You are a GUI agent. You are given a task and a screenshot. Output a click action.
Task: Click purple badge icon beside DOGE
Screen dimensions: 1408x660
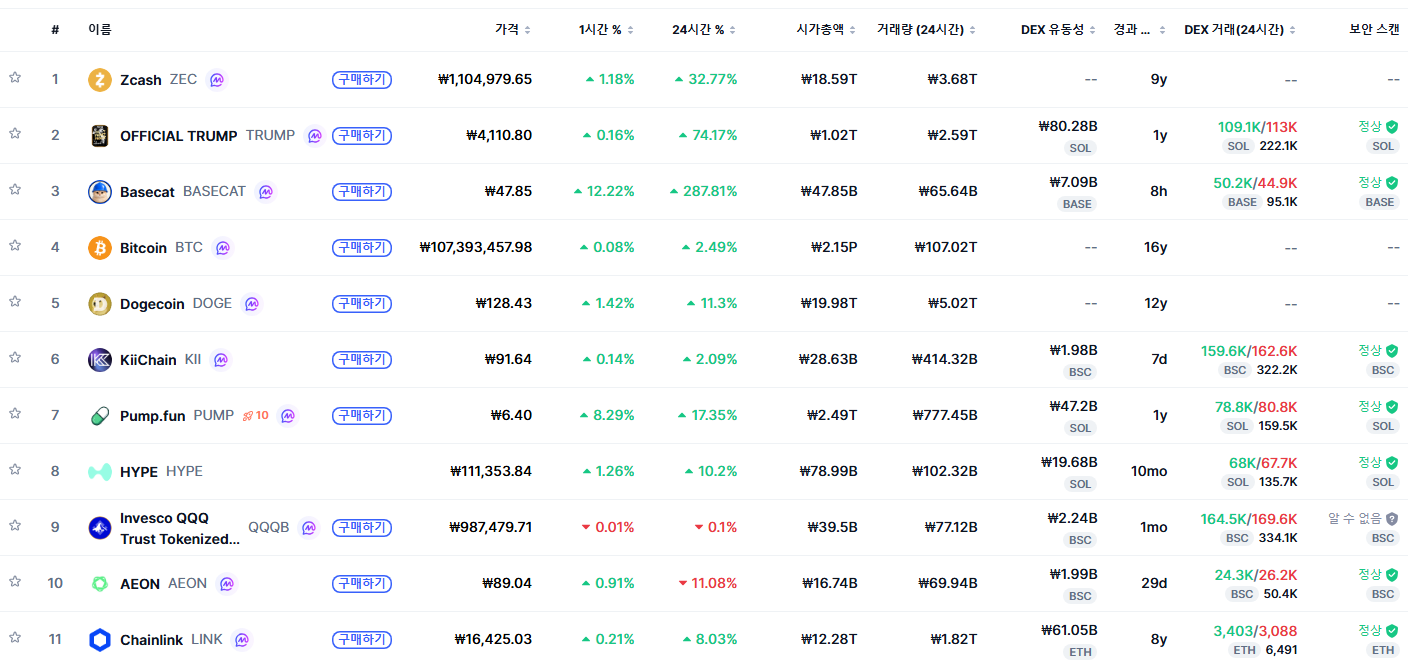click(252, 304)
